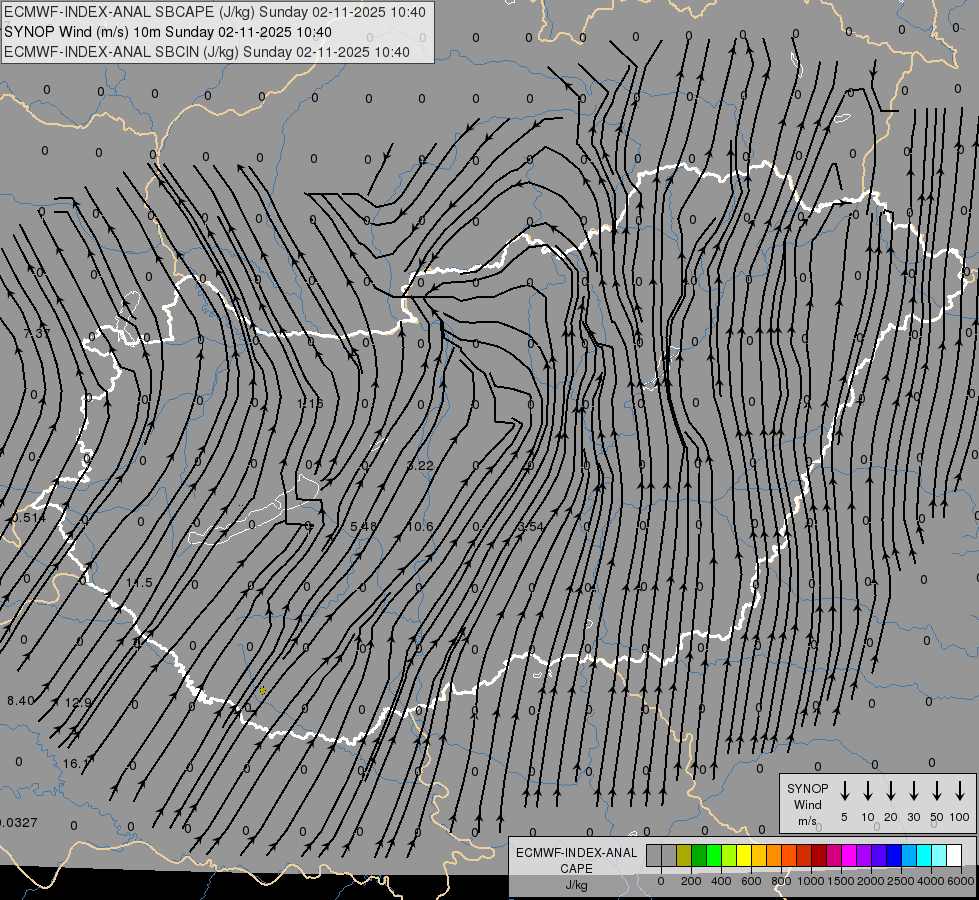The width and height of the screenshot is (979, 900).
Task: Click the 2000 tick label on the color bar
Action: click(x=870, y=881)
